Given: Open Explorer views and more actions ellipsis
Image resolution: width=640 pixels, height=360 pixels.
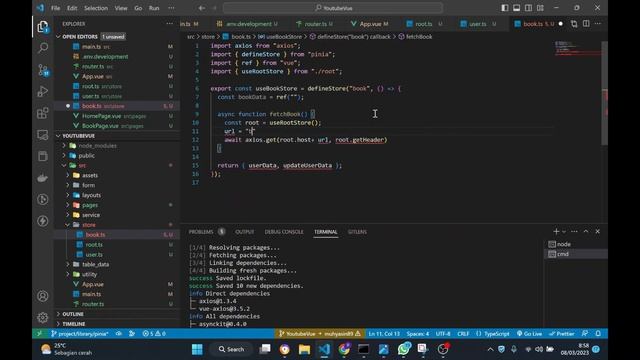Looking at the screenshot, I should pos(169,24).
